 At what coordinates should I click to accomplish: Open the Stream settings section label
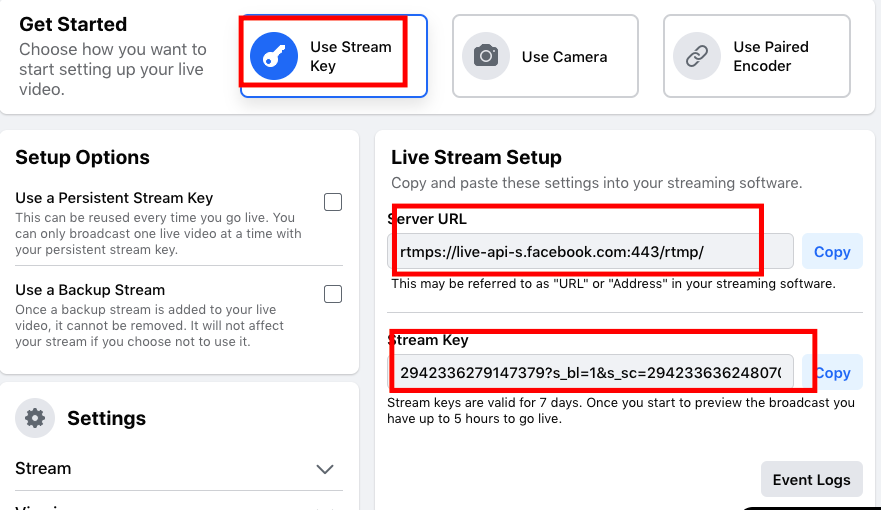[43, 468]
